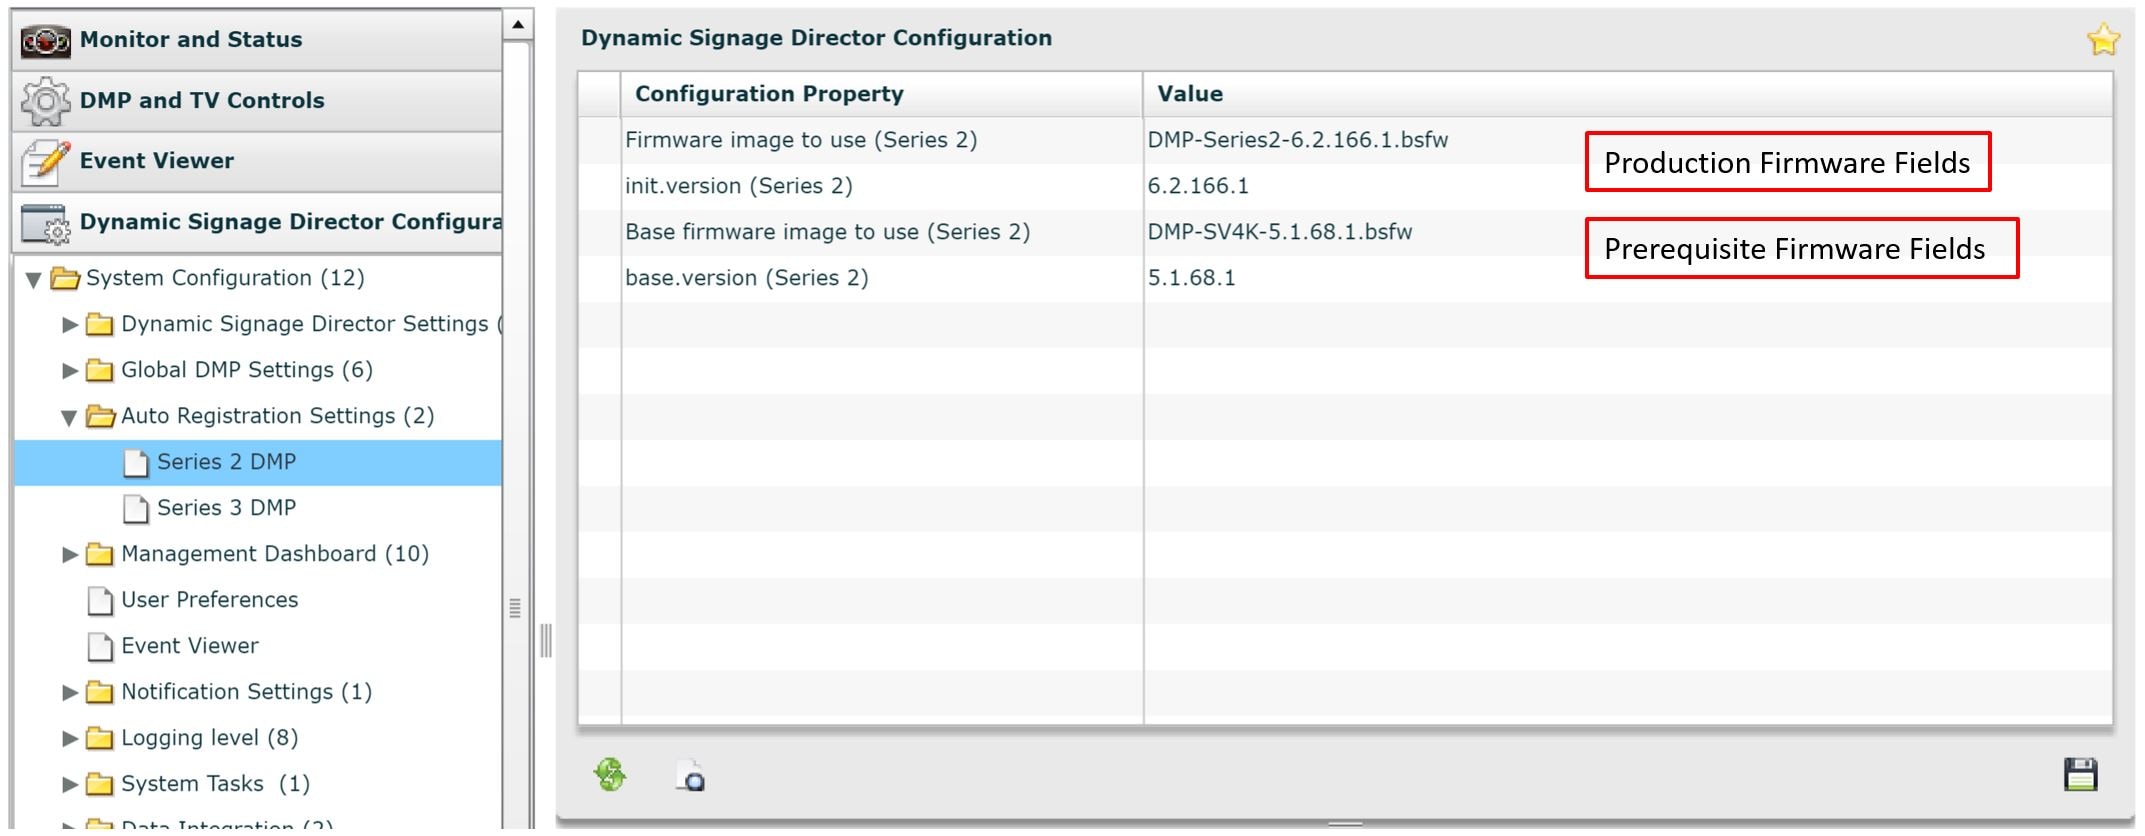Click the Configuration Property column header

point(769,94)
